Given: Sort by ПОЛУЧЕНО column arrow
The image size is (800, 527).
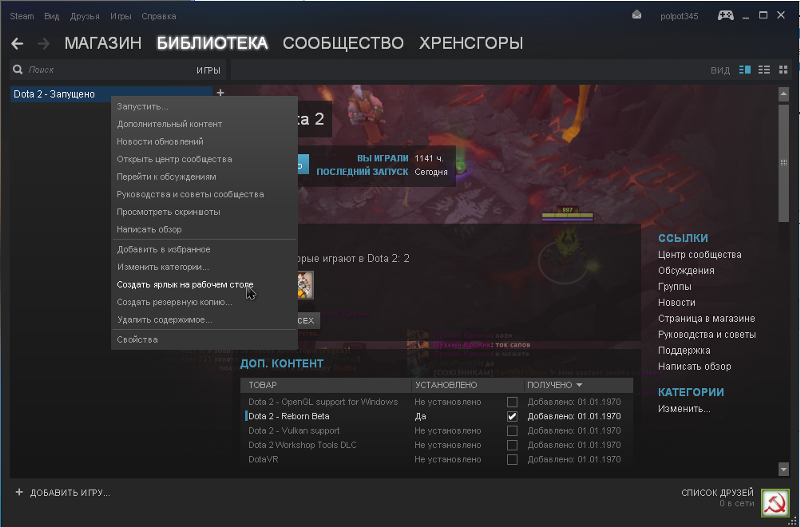Looking at the screenshot, I should (x=579, y=385).
